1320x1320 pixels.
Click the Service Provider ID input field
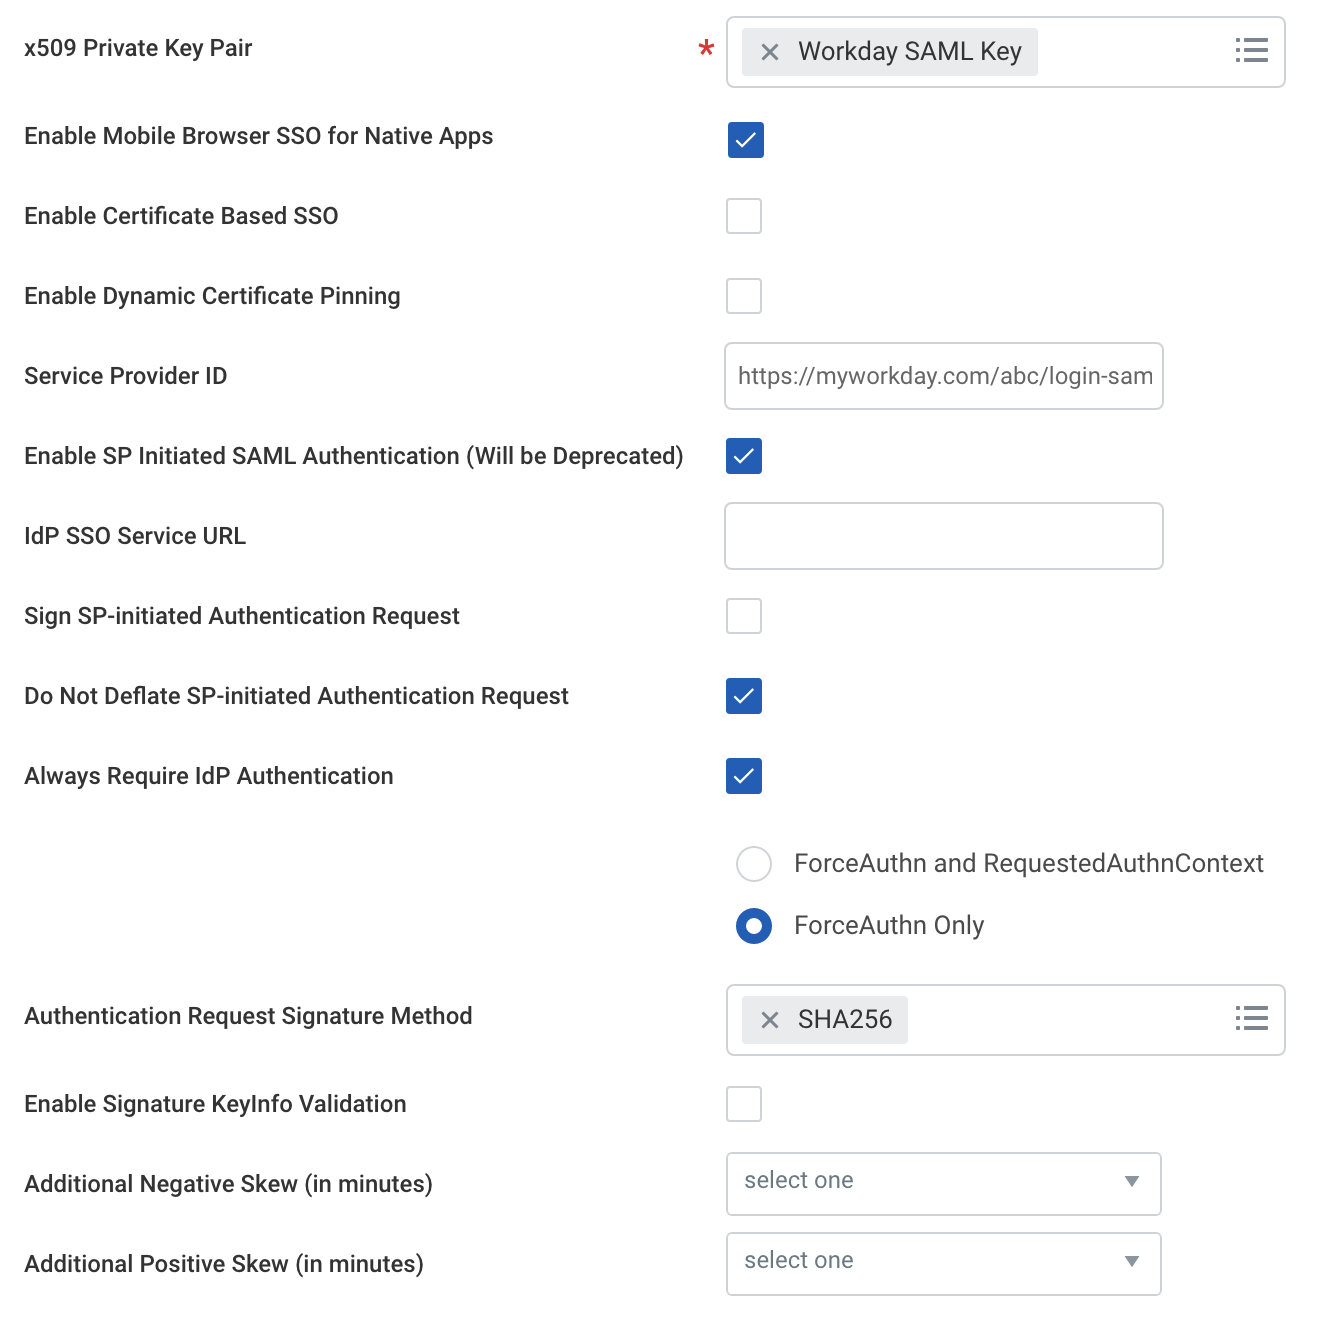(x=942, y=377)
